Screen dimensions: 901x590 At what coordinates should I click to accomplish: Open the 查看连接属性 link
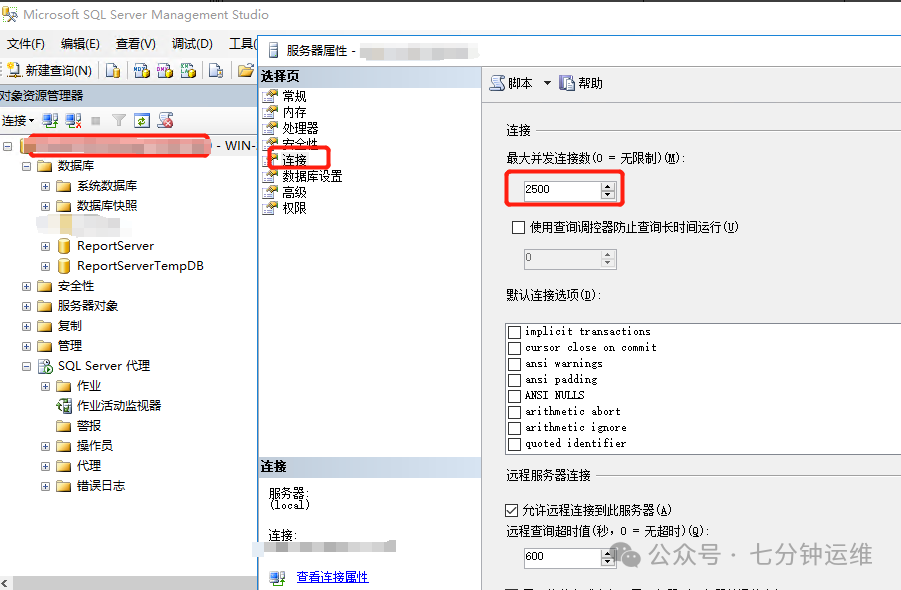coord(332,577)
